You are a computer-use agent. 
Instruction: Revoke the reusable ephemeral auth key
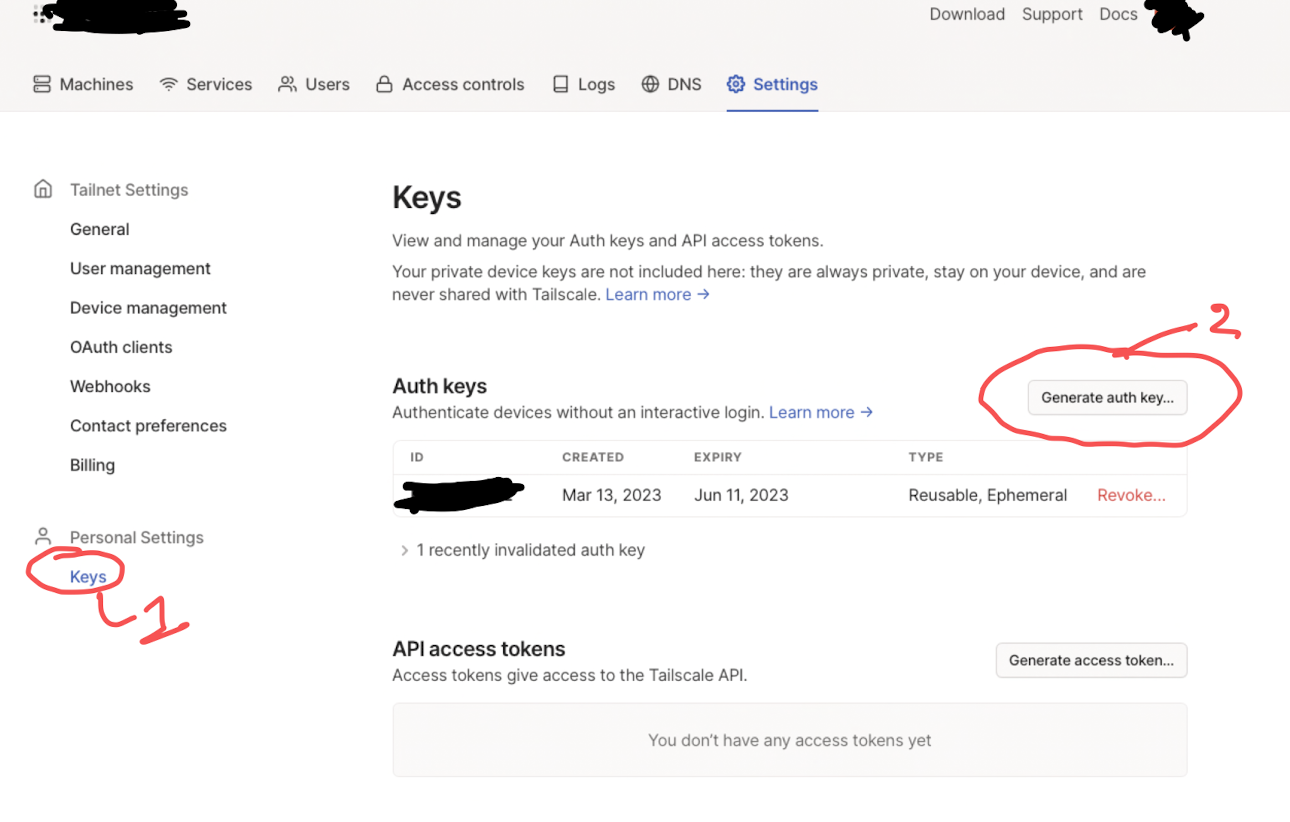[x=1131, y=495]
